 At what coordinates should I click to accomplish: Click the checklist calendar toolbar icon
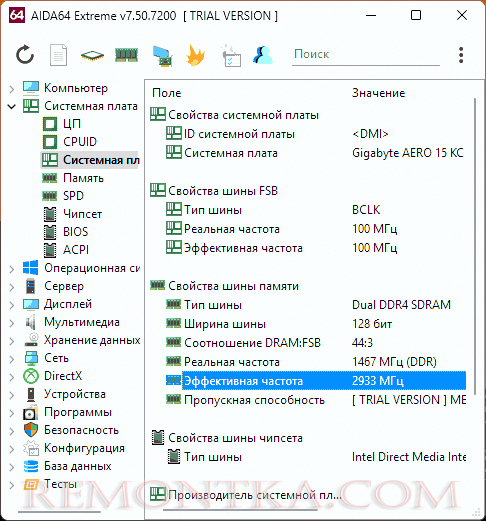point(231,56)
